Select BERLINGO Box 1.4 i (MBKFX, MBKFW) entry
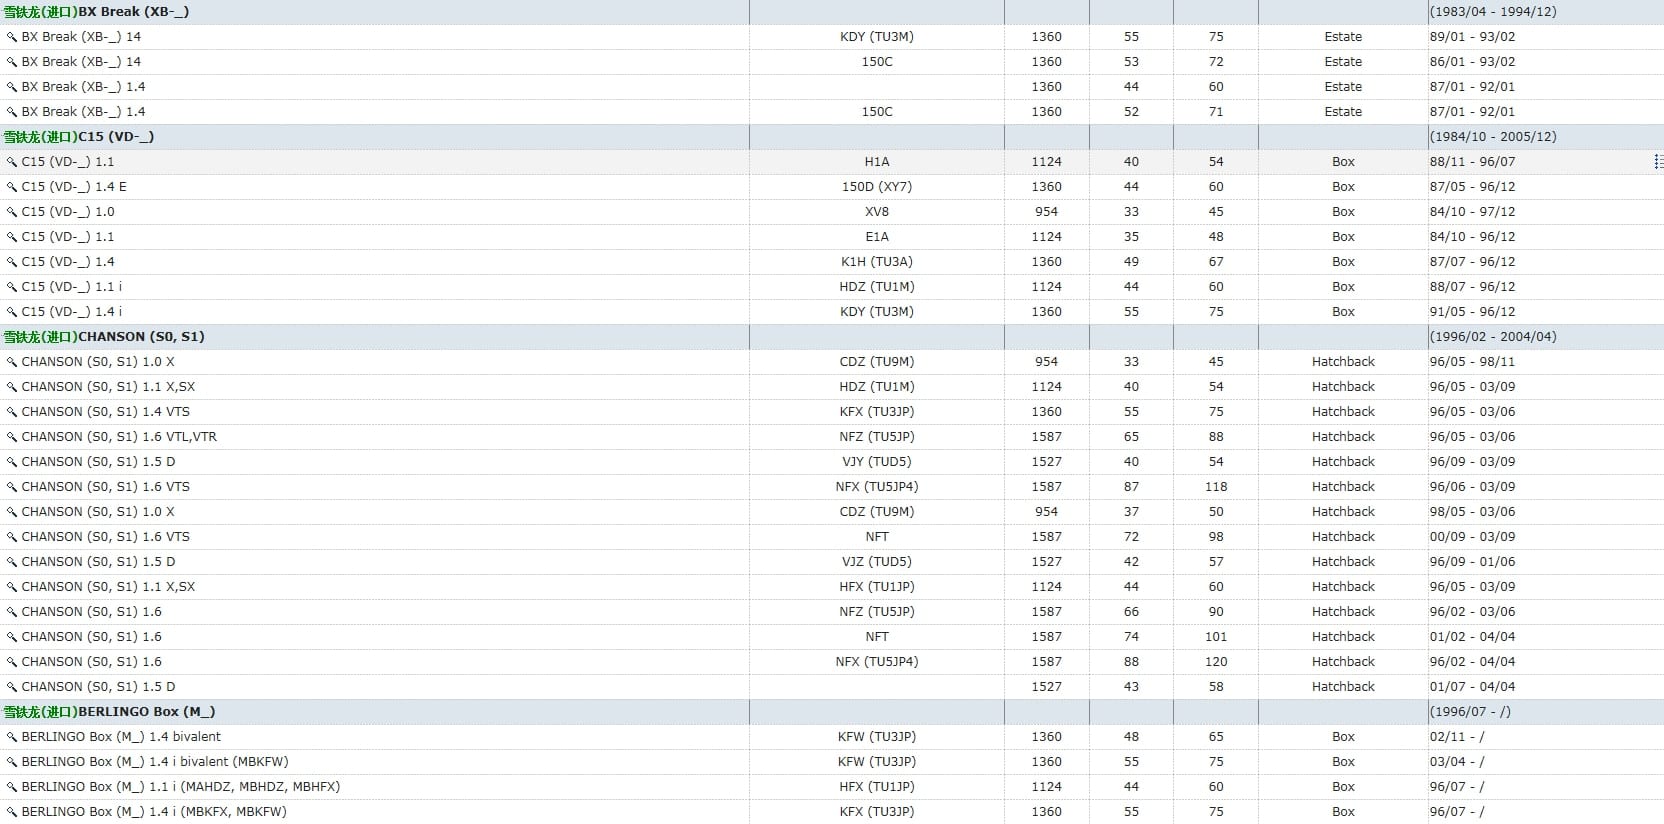The image size is (1664, 824). pyautogui.click(x=153, y=812)
